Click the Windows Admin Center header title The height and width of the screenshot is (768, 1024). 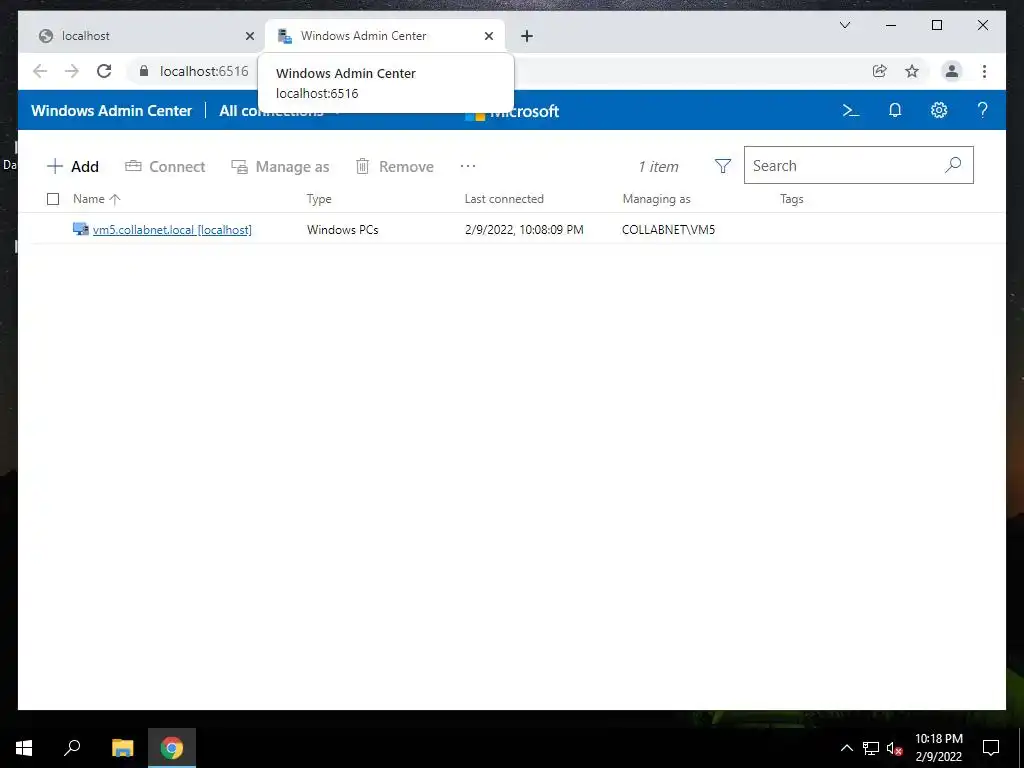coord(112,111)
